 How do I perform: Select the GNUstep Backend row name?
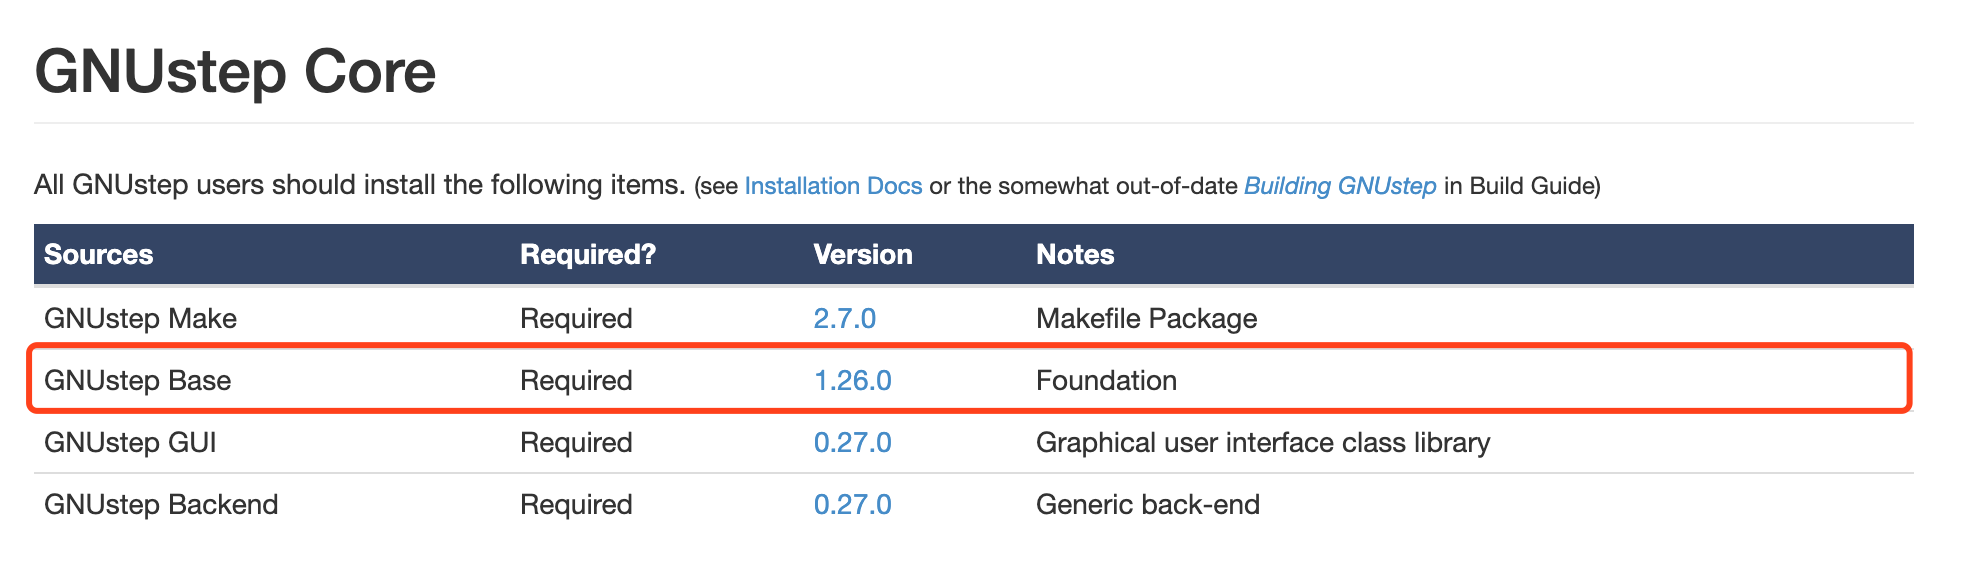click(161, 504)
